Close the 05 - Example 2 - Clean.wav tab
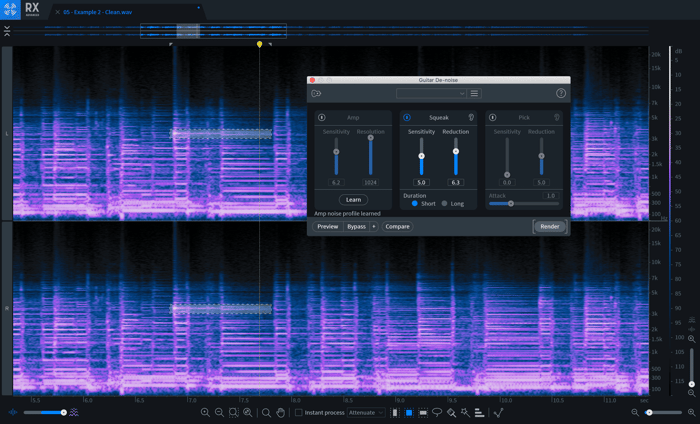Viewport: 700px width, 424px height. [58, 12]
